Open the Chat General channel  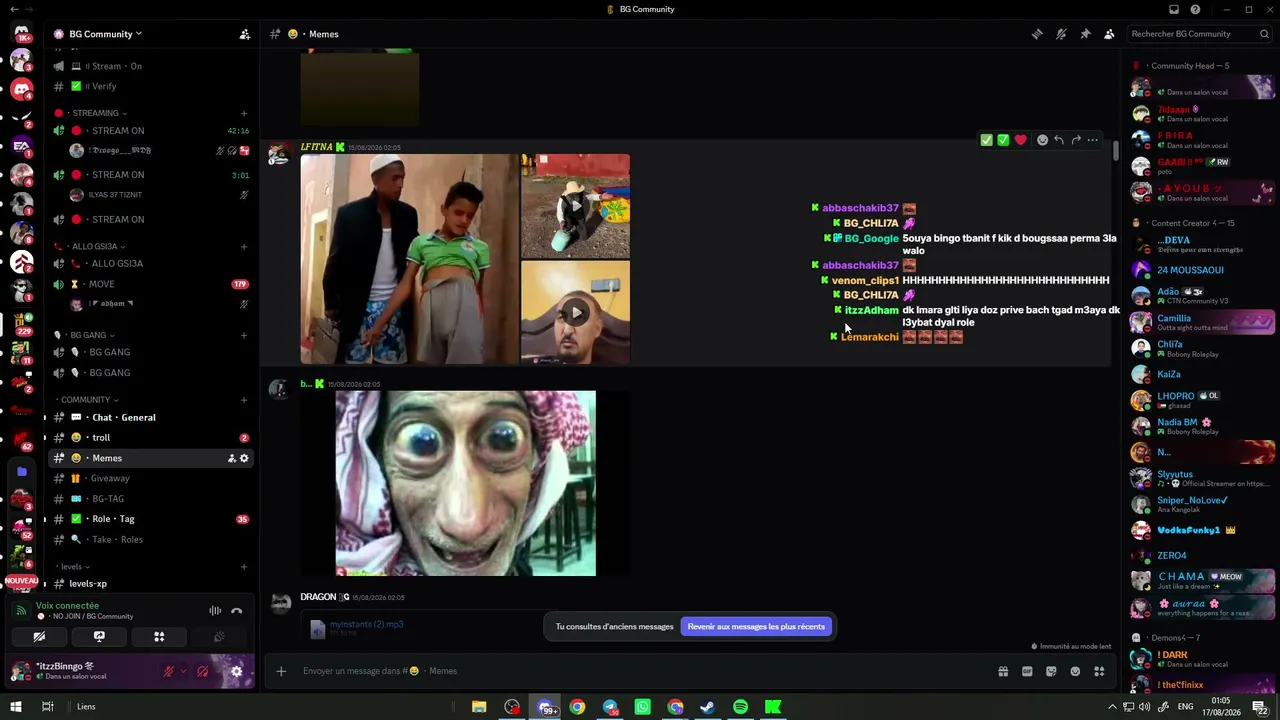[x=150, y=417]
